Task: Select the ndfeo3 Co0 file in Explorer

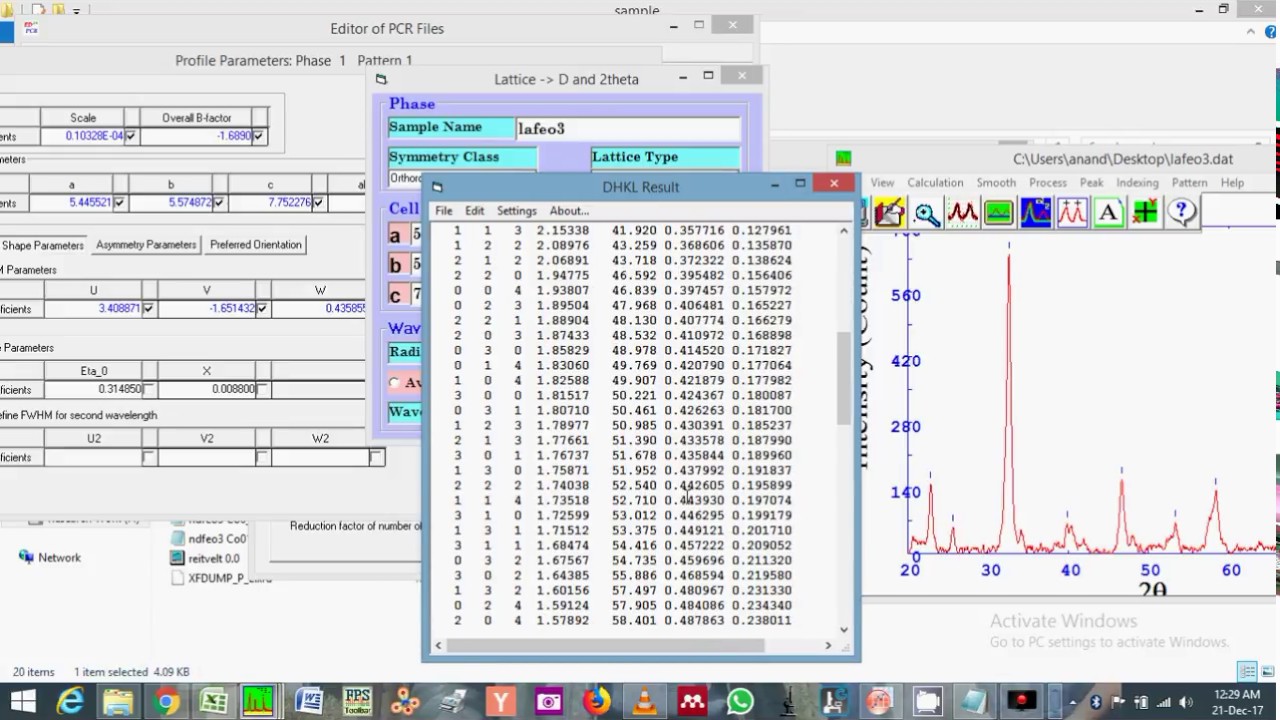Action: (x=208, y=538)
